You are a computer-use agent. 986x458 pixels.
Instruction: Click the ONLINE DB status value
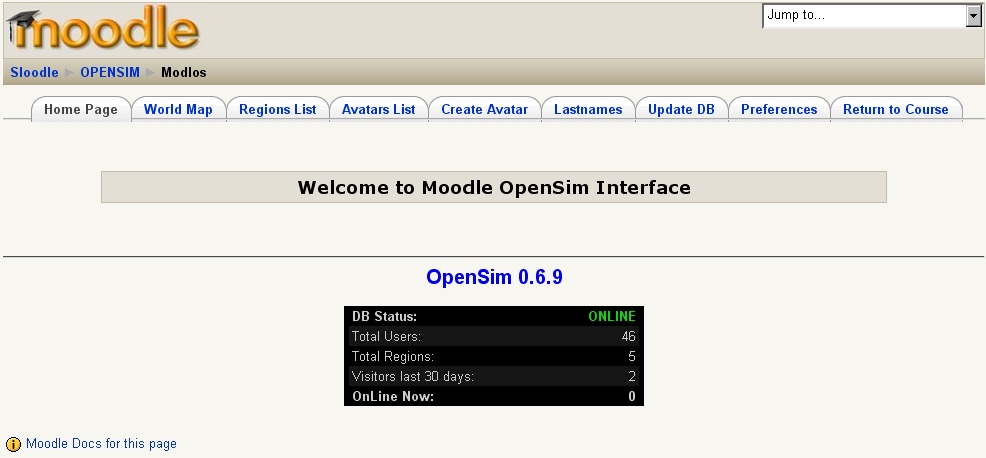click(611, 316)
